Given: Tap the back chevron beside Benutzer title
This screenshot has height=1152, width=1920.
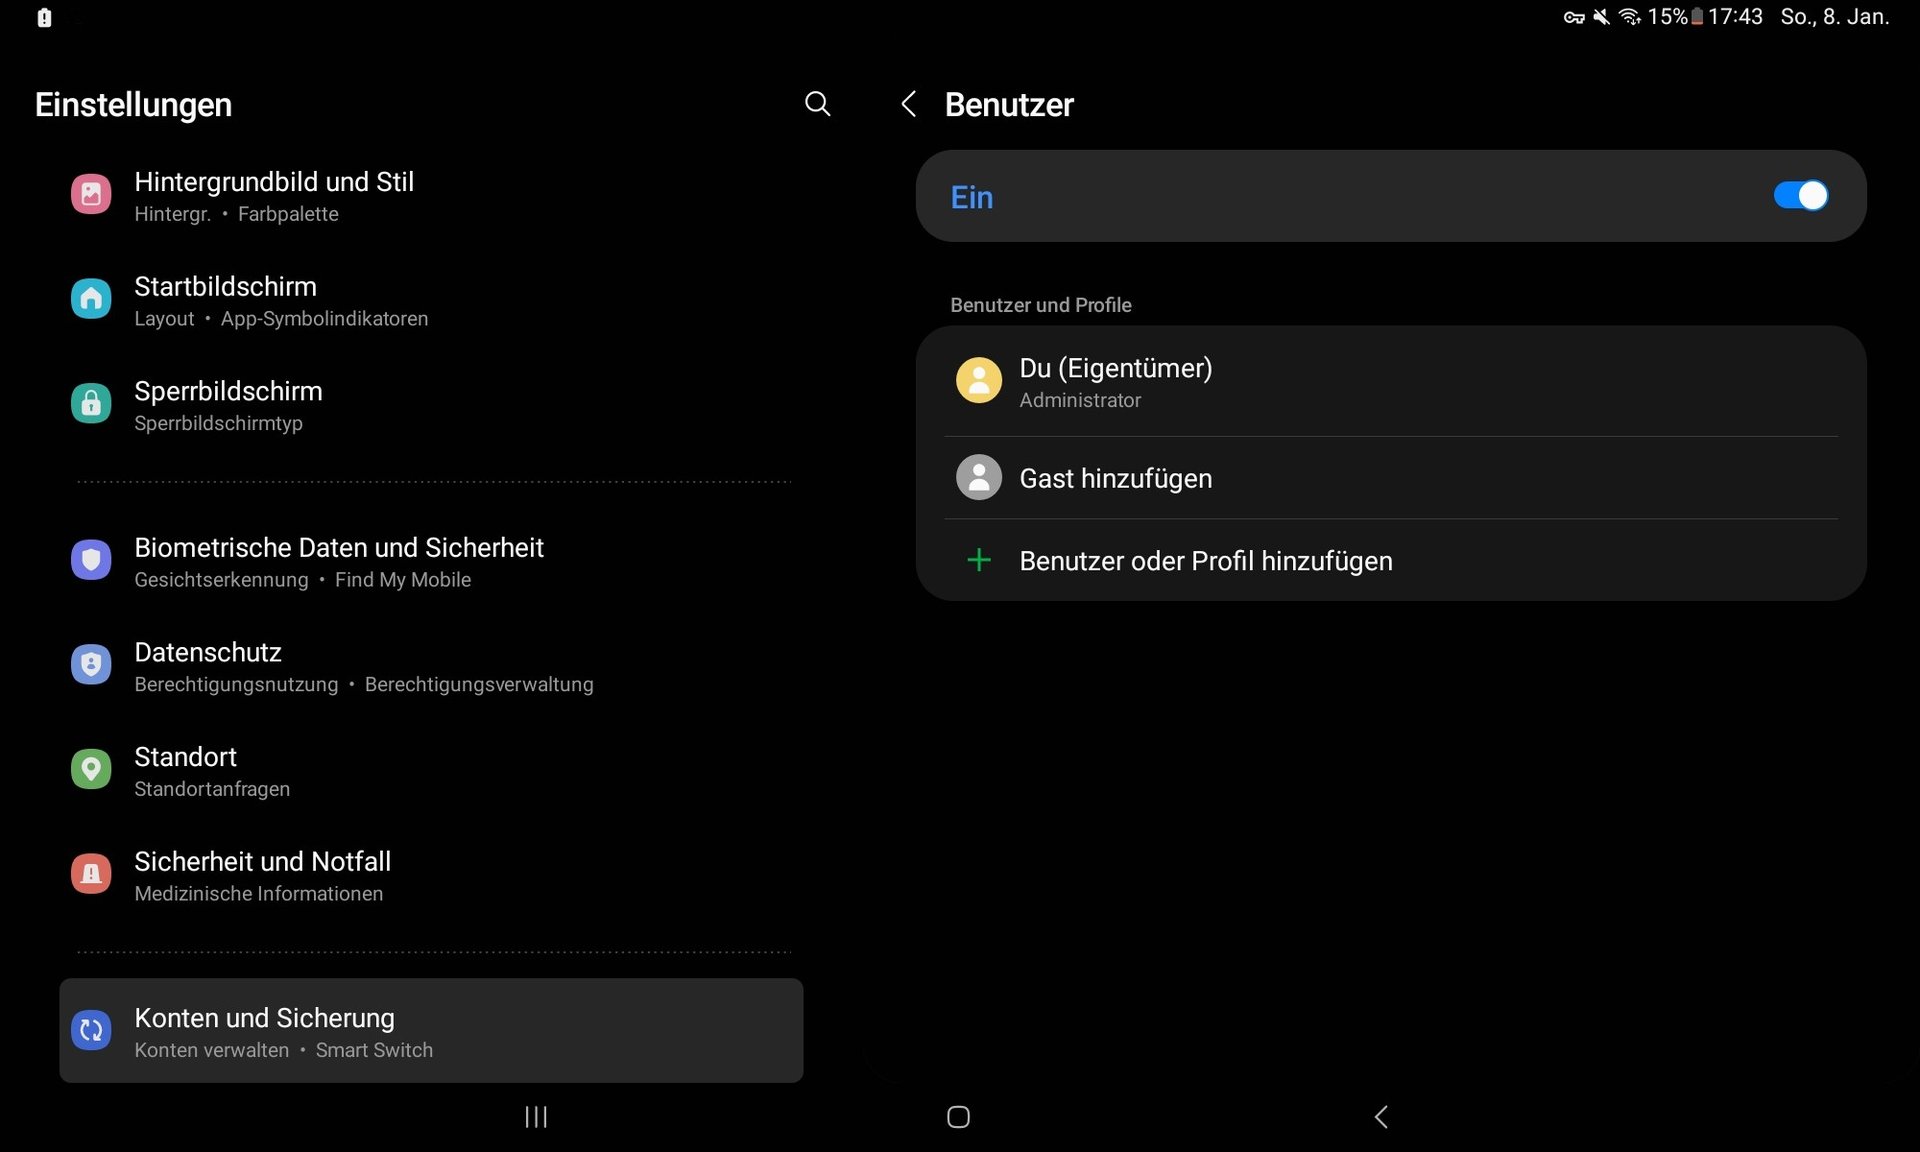Looking at the screenshot, I should [x=908, y=104].
